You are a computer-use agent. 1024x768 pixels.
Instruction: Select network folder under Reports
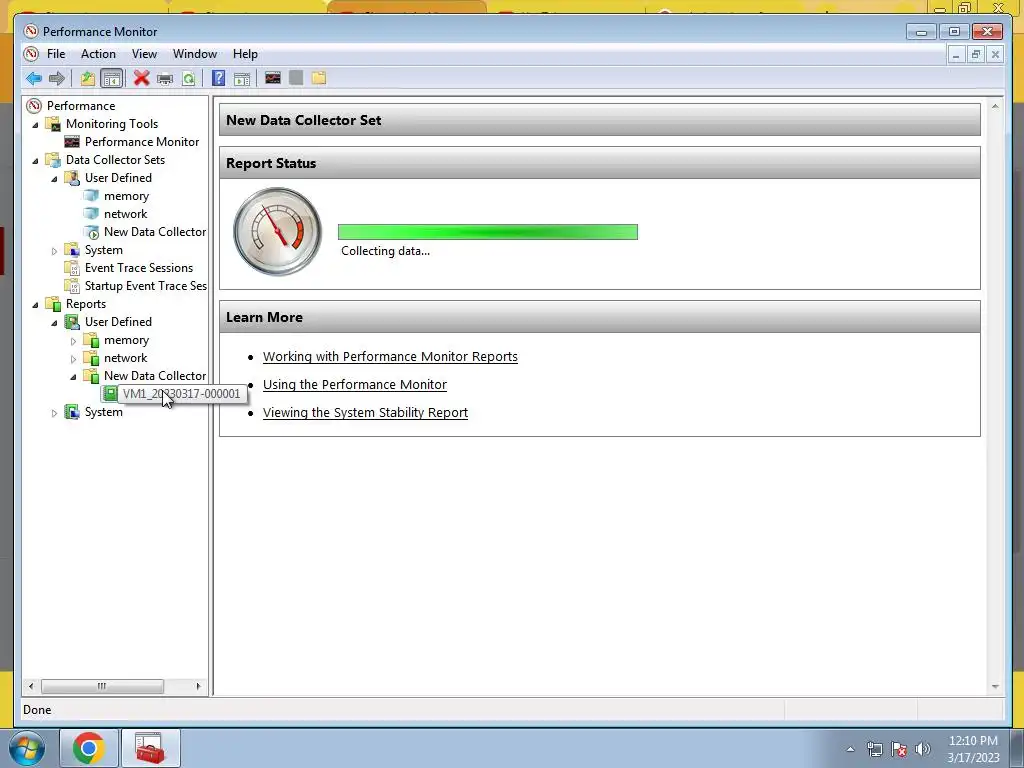[125, 358]
